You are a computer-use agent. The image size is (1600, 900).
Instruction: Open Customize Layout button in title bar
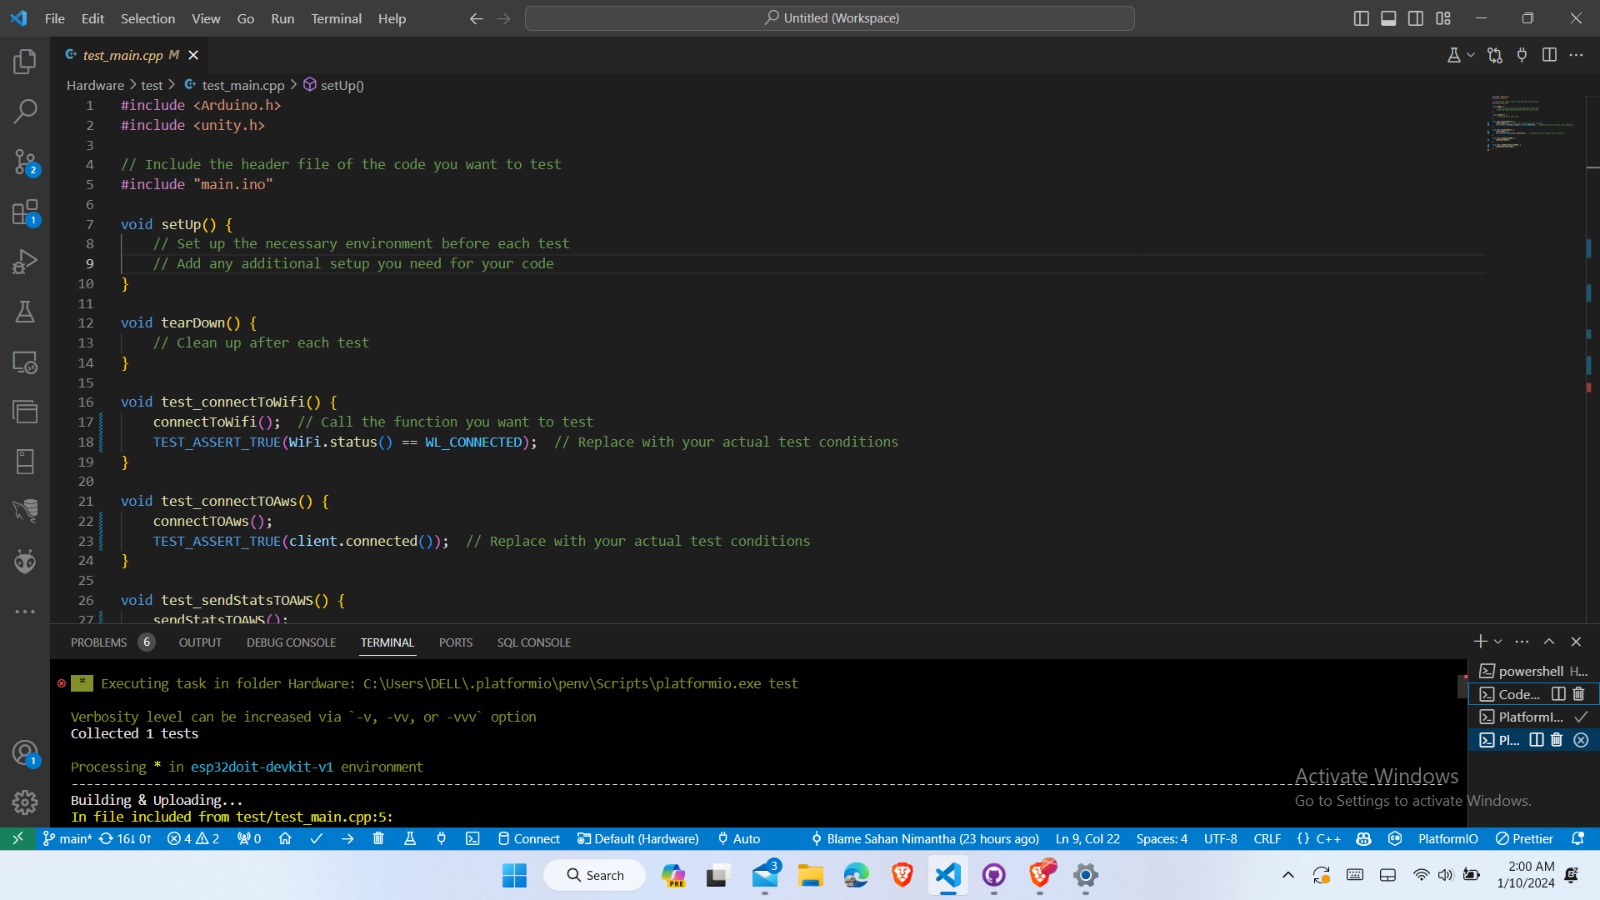point(1443,18)
